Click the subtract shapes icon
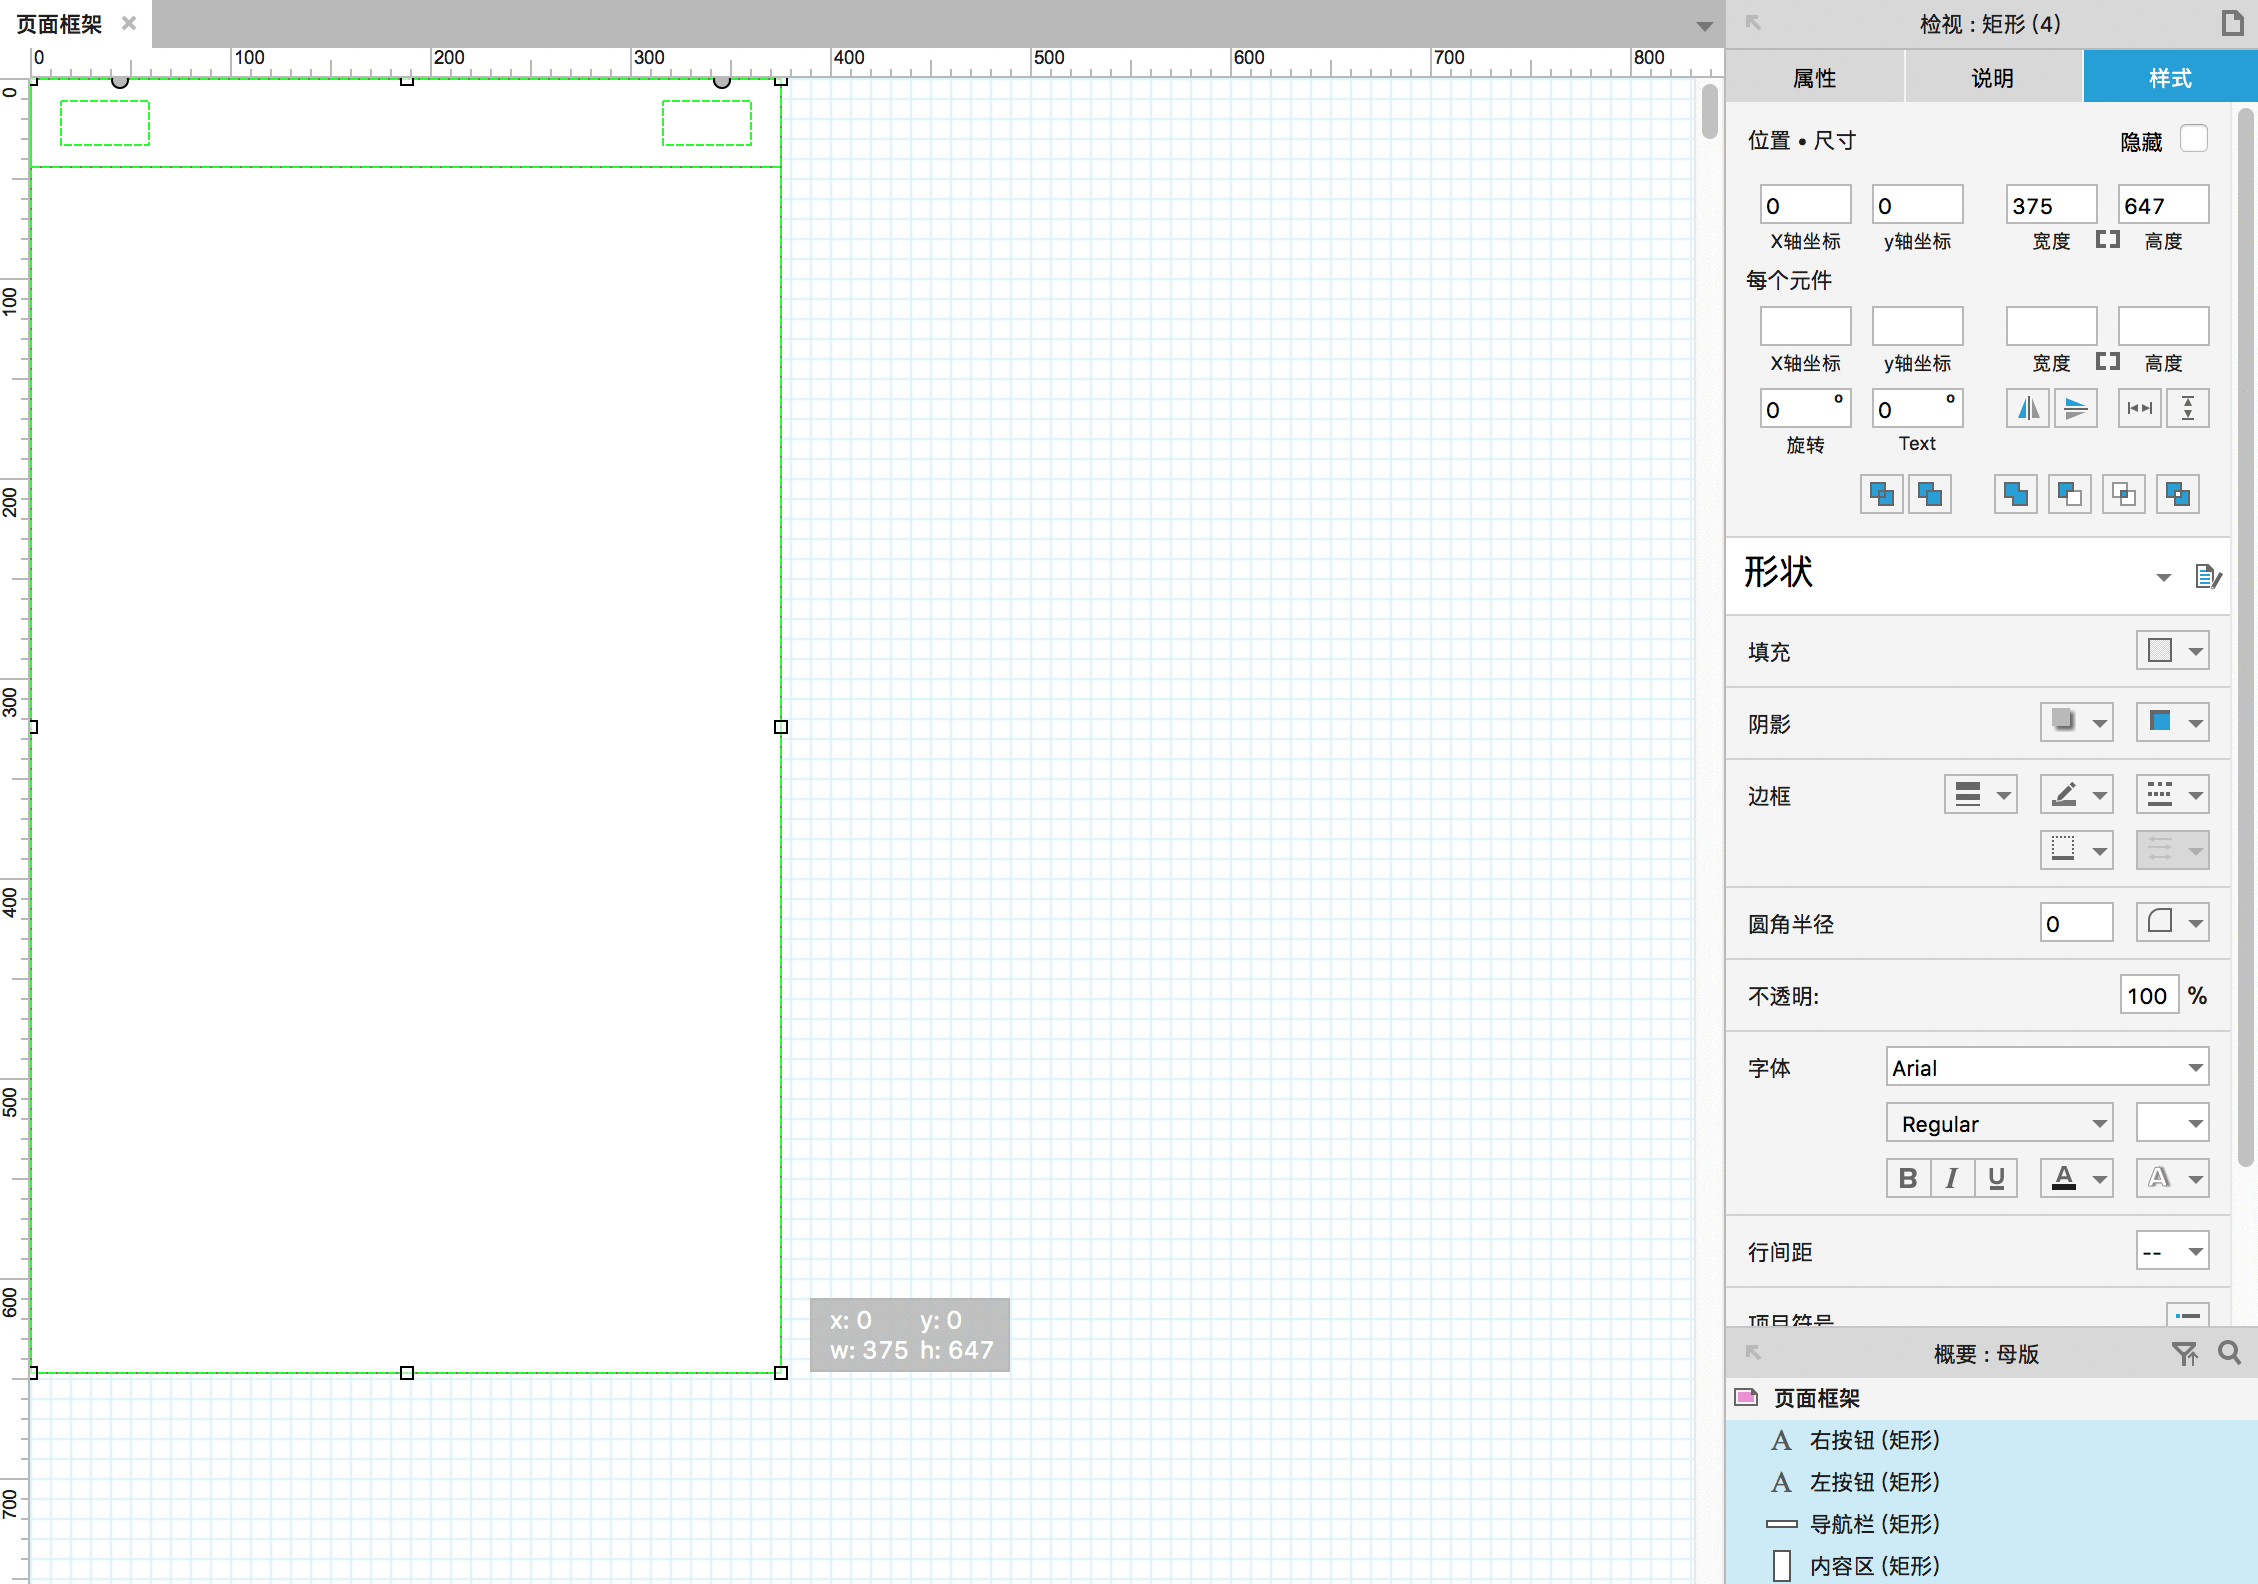Viewport: 2258px width, 1584px height. 2070,494
